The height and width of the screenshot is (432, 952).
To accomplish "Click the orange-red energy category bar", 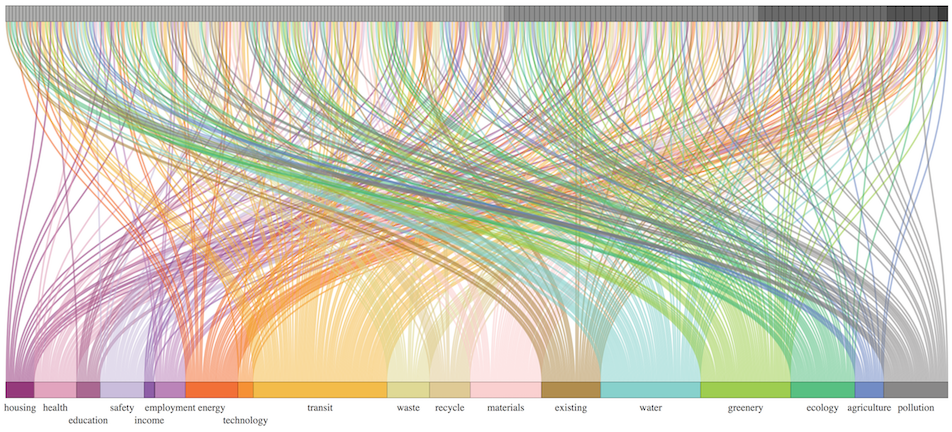I will pyautogui.click(x=211, y=390).
